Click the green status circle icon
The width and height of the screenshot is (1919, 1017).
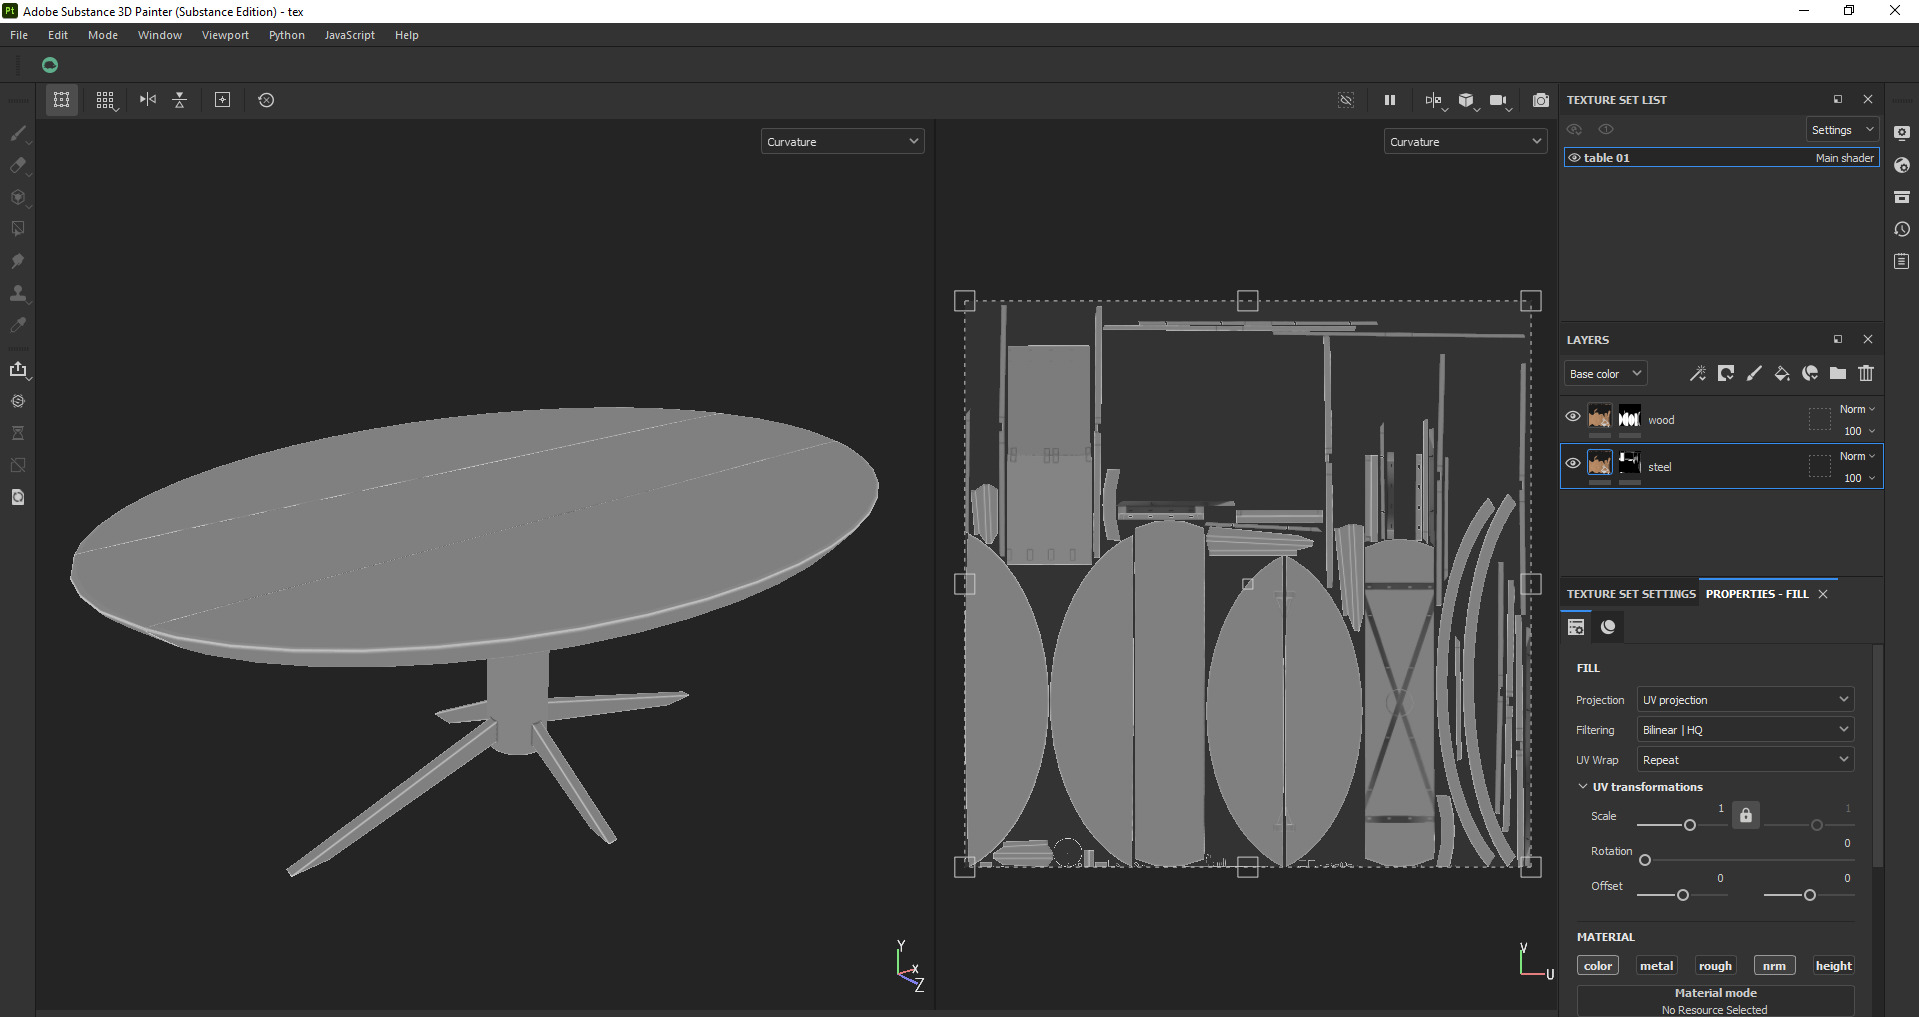(x=50, y=65)
